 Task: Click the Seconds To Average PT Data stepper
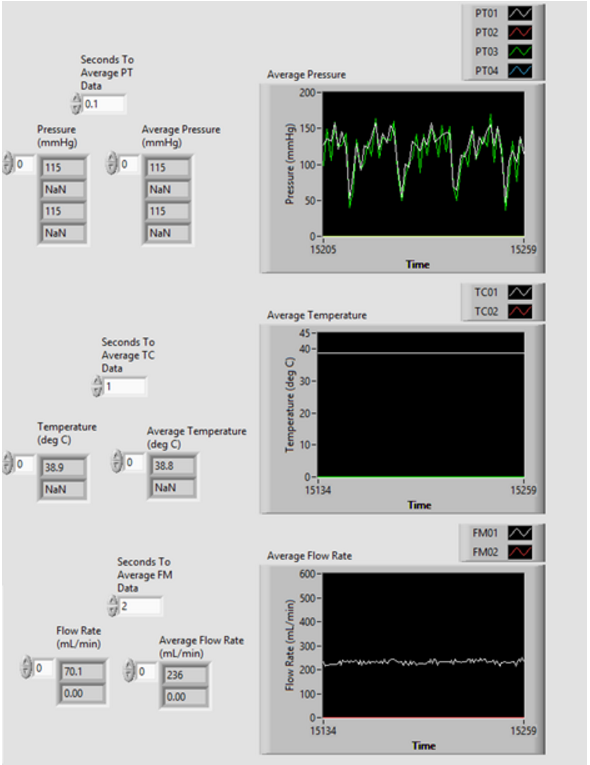click(x=76, y=104)
